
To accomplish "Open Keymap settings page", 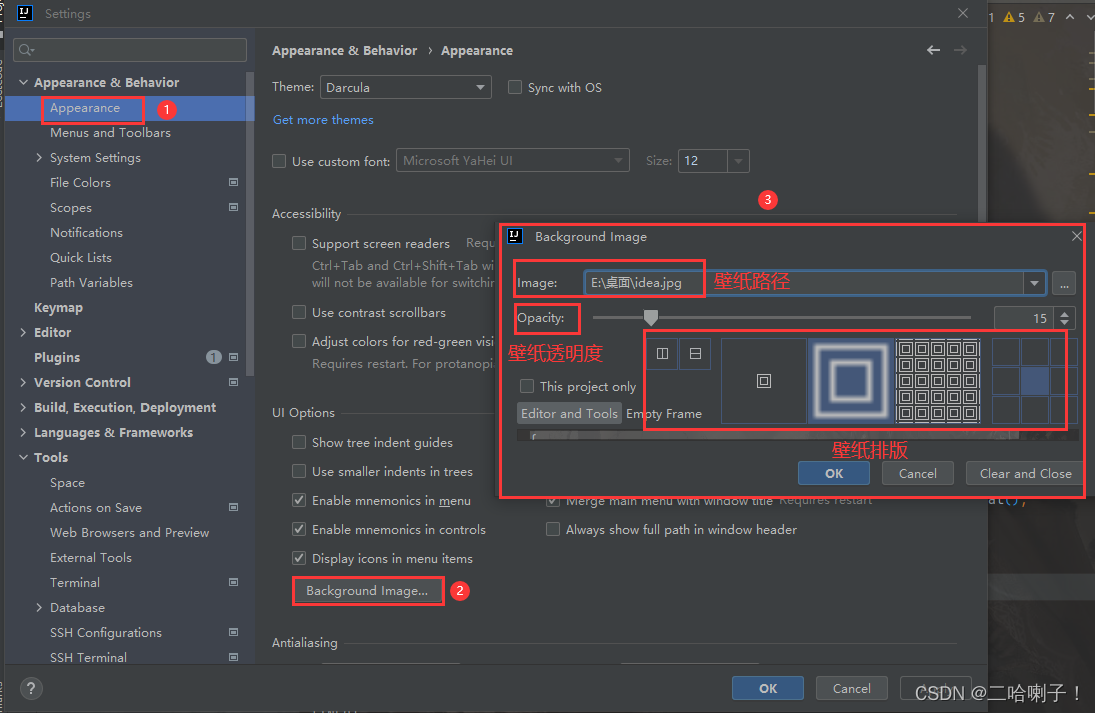I will 59,307.
